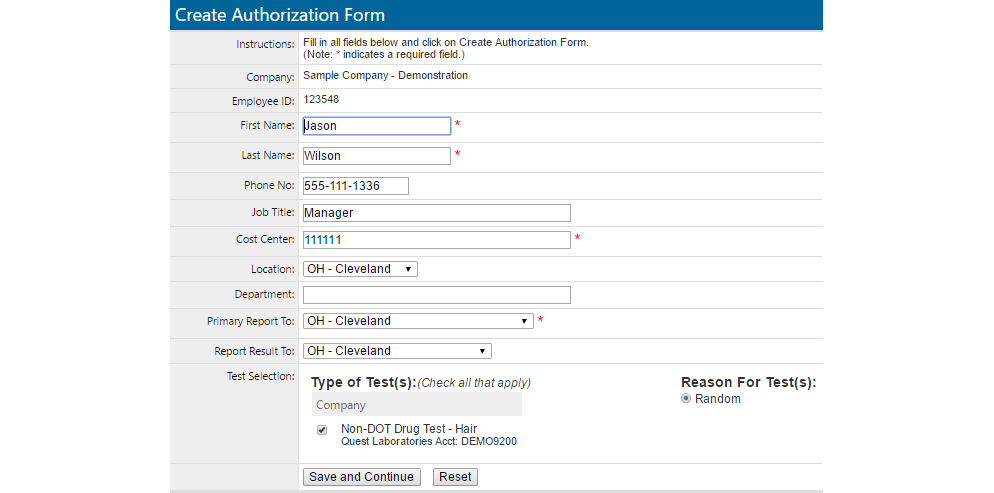The image size is (994, 493).
Task: Open the Location dropdown
Action: pos(360,269)
